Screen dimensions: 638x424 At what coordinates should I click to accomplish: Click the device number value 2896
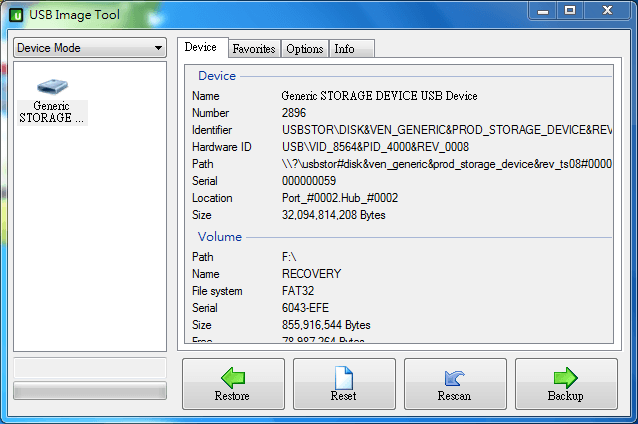click(294, 113)
